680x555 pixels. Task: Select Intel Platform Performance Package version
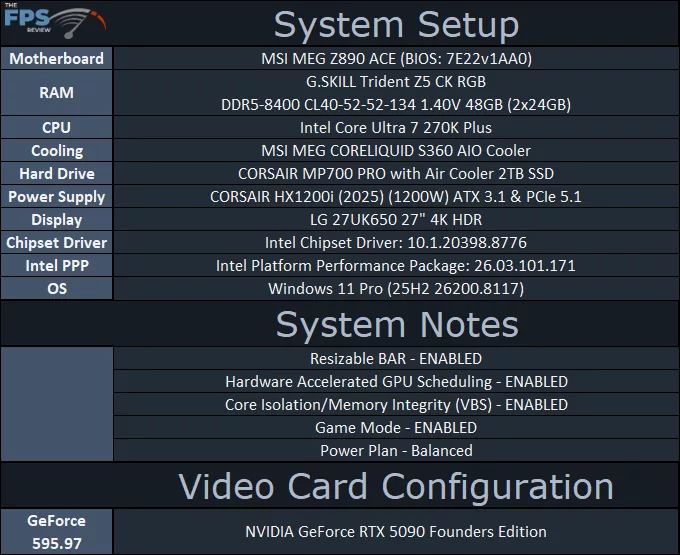396,265
